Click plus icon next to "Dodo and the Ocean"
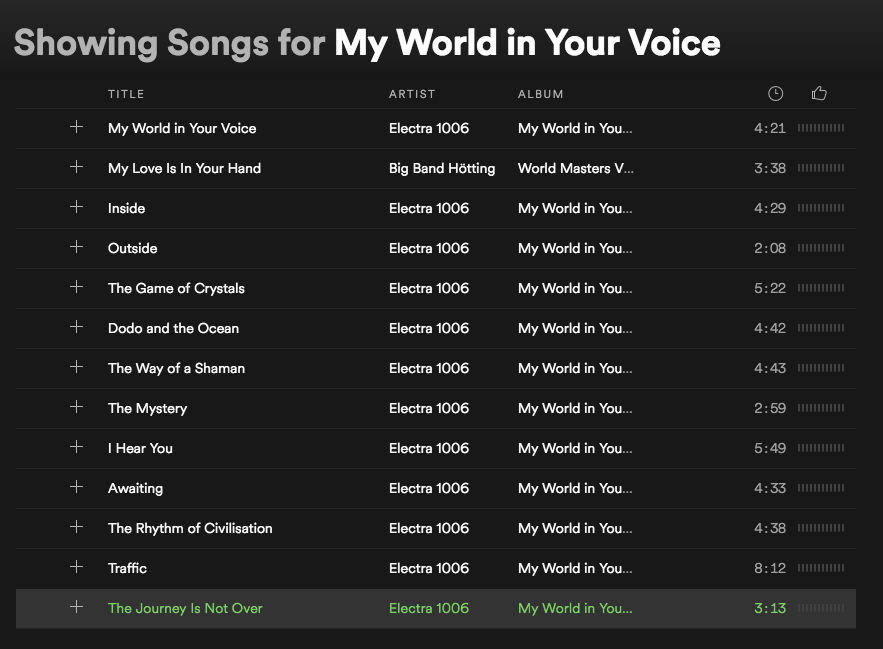The height and width of the screenshot is (649, 883). tap(76, 327)
